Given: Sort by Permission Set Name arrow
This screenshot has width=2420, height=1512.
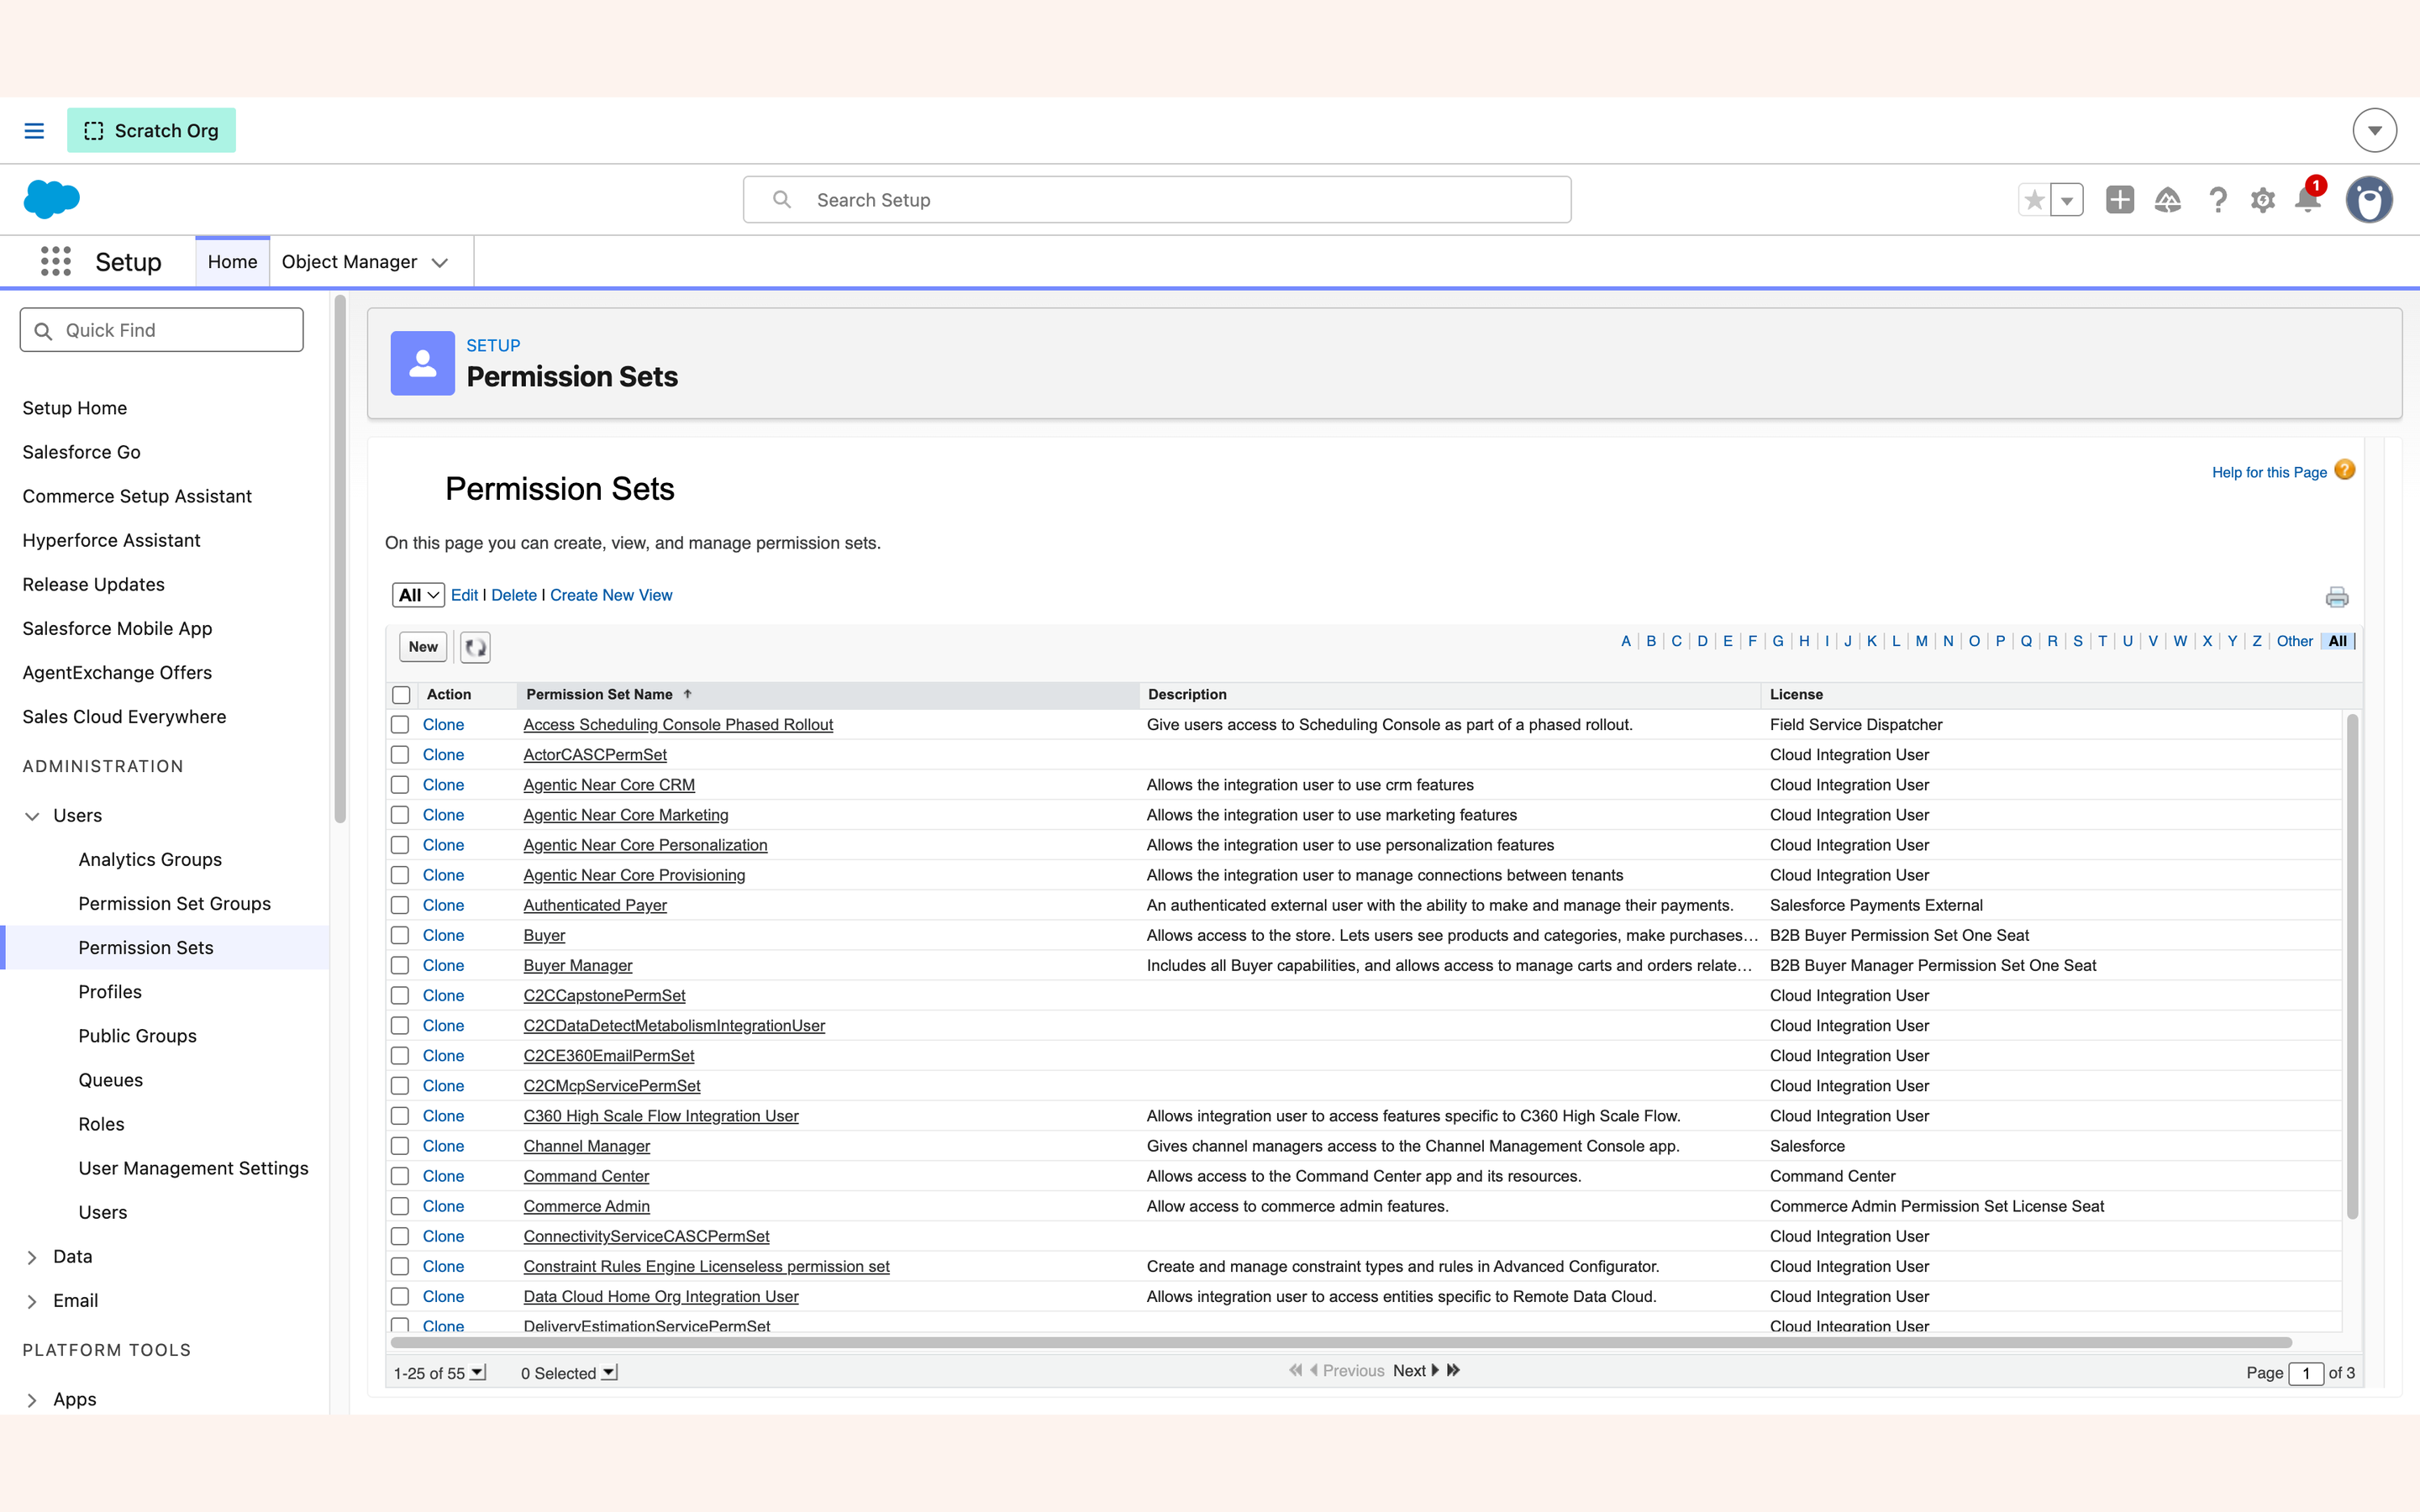Looking at the screenshot, I should pyautogui.click(x=687, y=694).
